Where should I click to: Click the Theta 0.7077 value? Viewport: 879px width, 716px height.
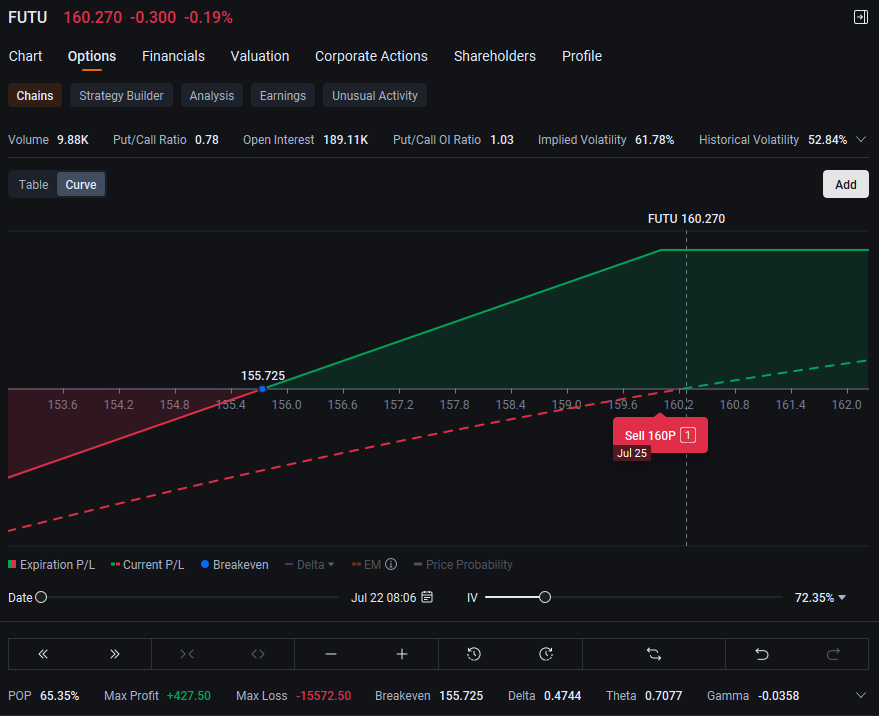click(x=663, y=696)
